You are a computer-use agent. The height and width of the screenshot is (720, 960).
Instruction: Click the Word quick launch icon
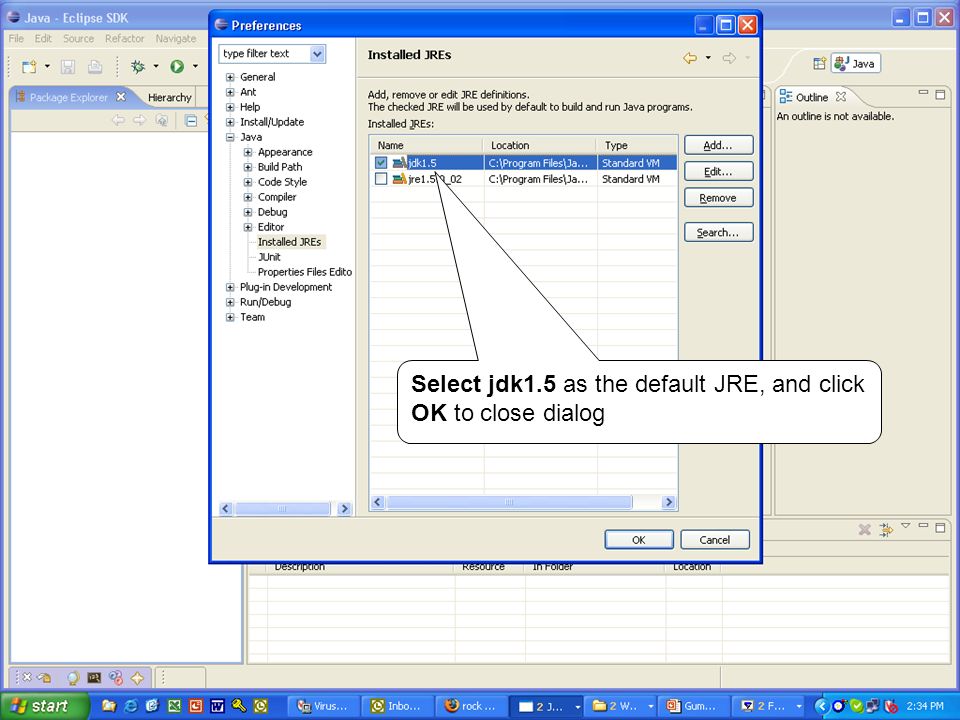217,706
